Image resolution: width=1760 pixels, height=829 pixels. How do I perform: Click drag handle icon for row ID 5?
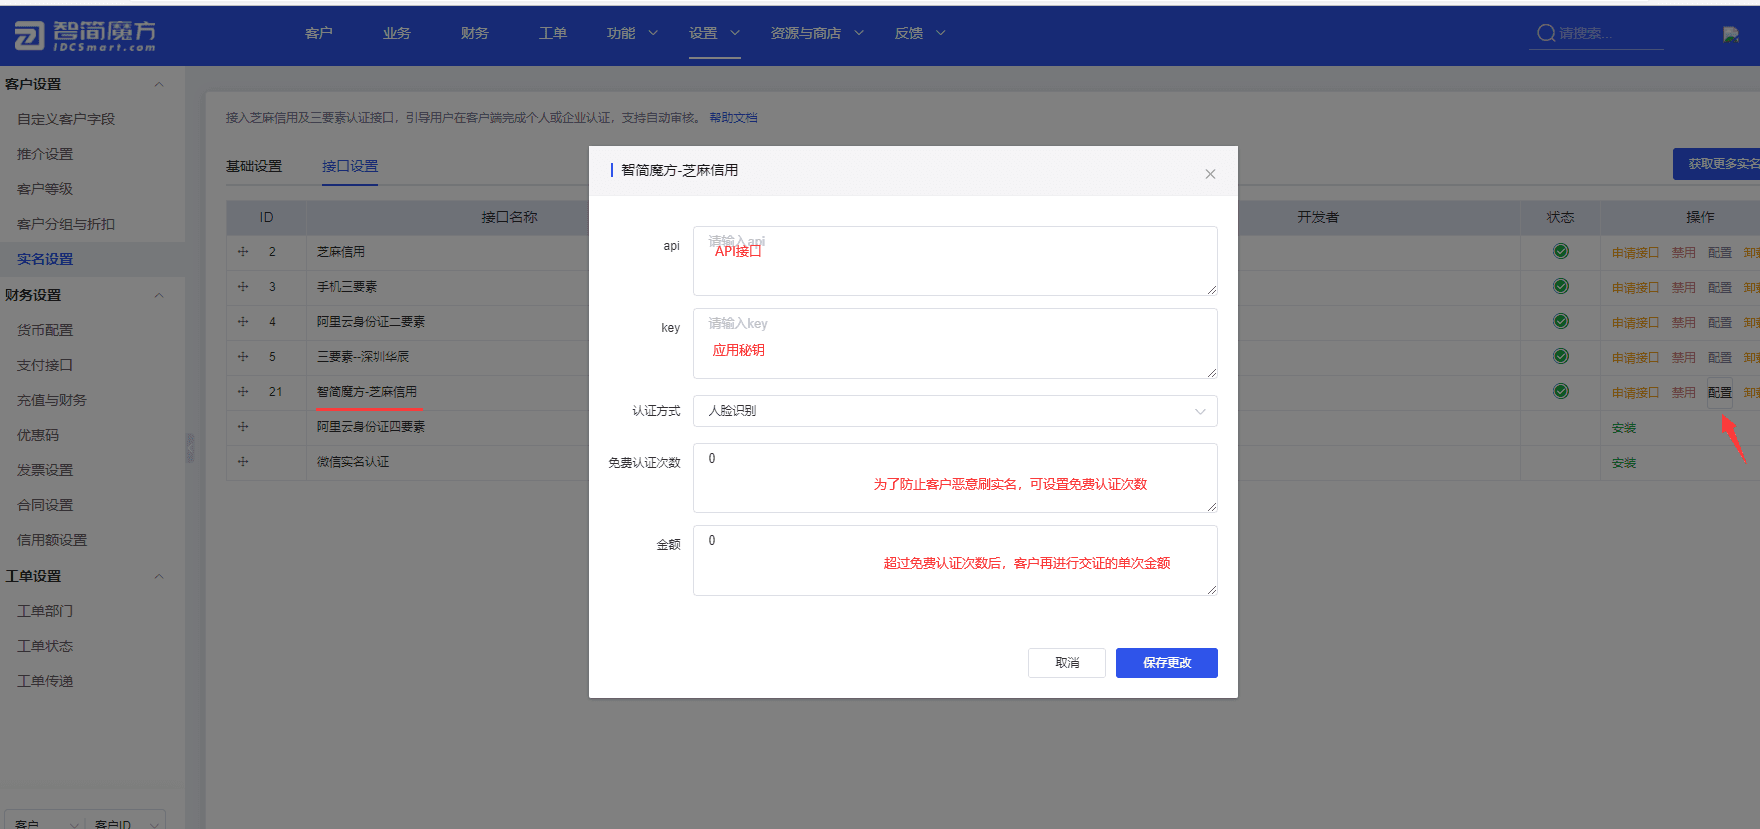(243, 357)
